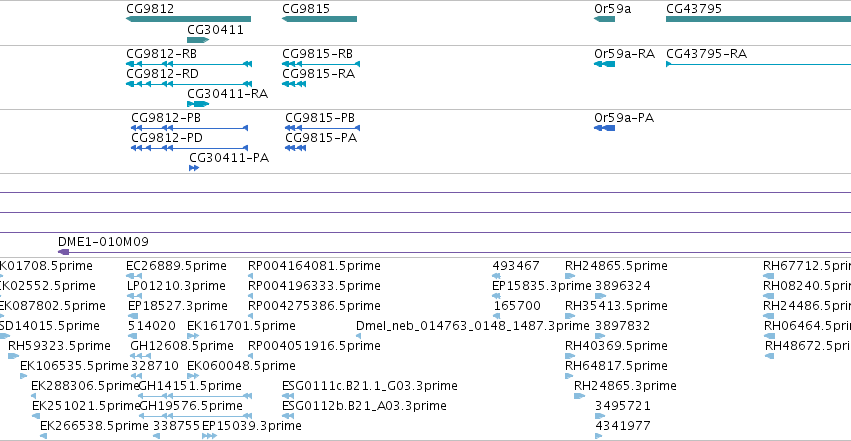The image size is (851, 441).
Task: Click the 328710 feature
Action: click(136, 376)
